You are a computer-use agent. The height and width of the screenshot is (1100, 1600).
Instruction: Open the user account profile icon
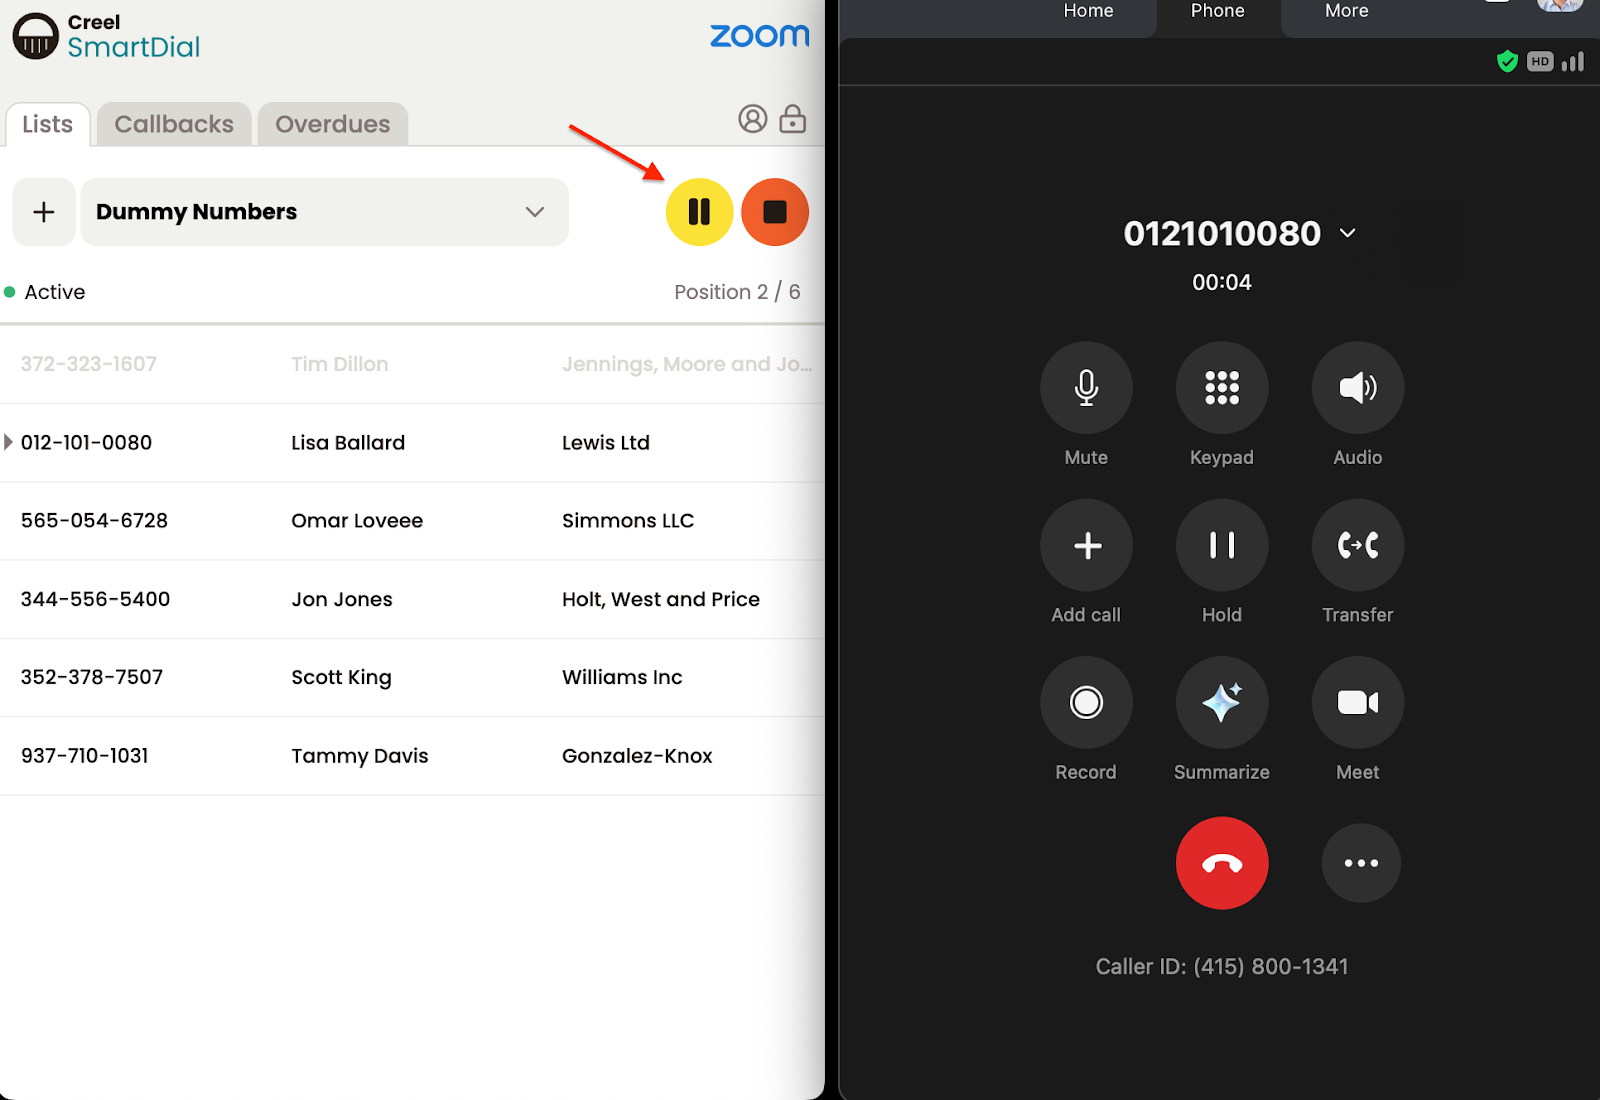(753, 119)
